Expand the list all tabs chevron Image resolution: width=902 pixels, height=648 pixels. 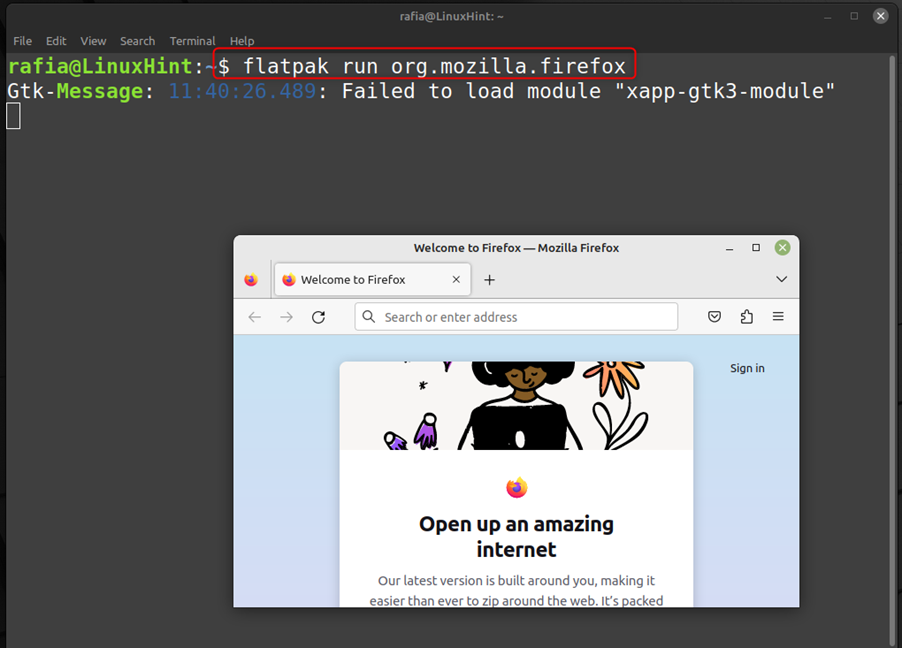point(781,279)
